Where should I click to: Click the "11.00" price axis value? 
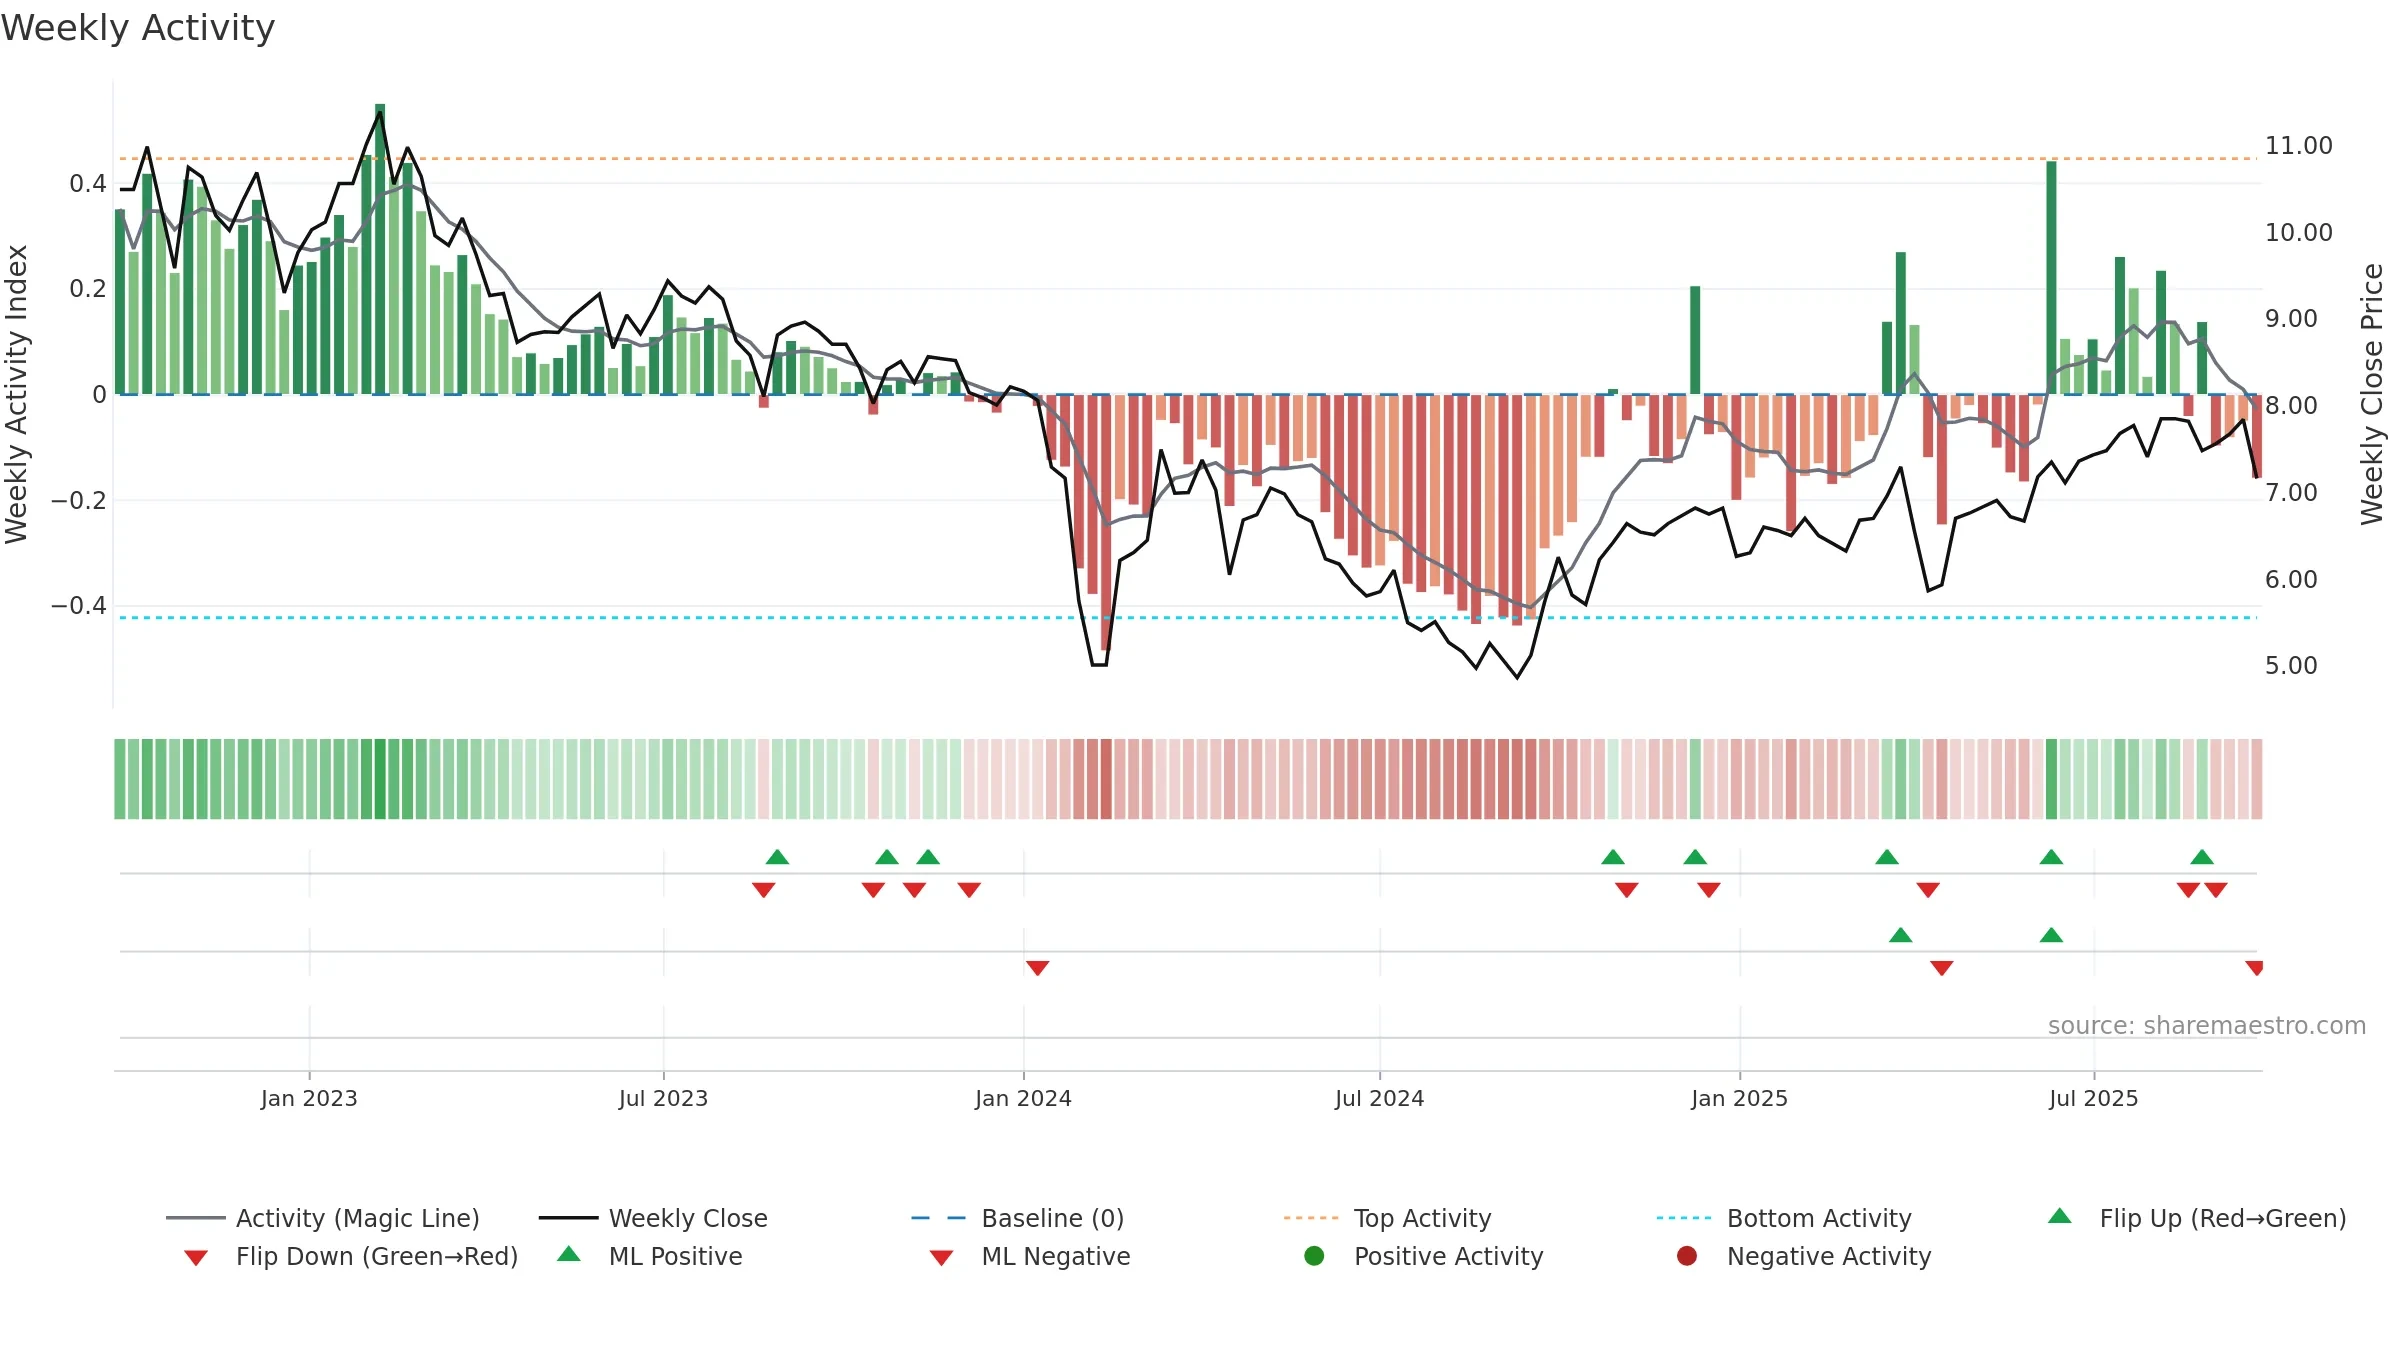tap(2298, 146)
